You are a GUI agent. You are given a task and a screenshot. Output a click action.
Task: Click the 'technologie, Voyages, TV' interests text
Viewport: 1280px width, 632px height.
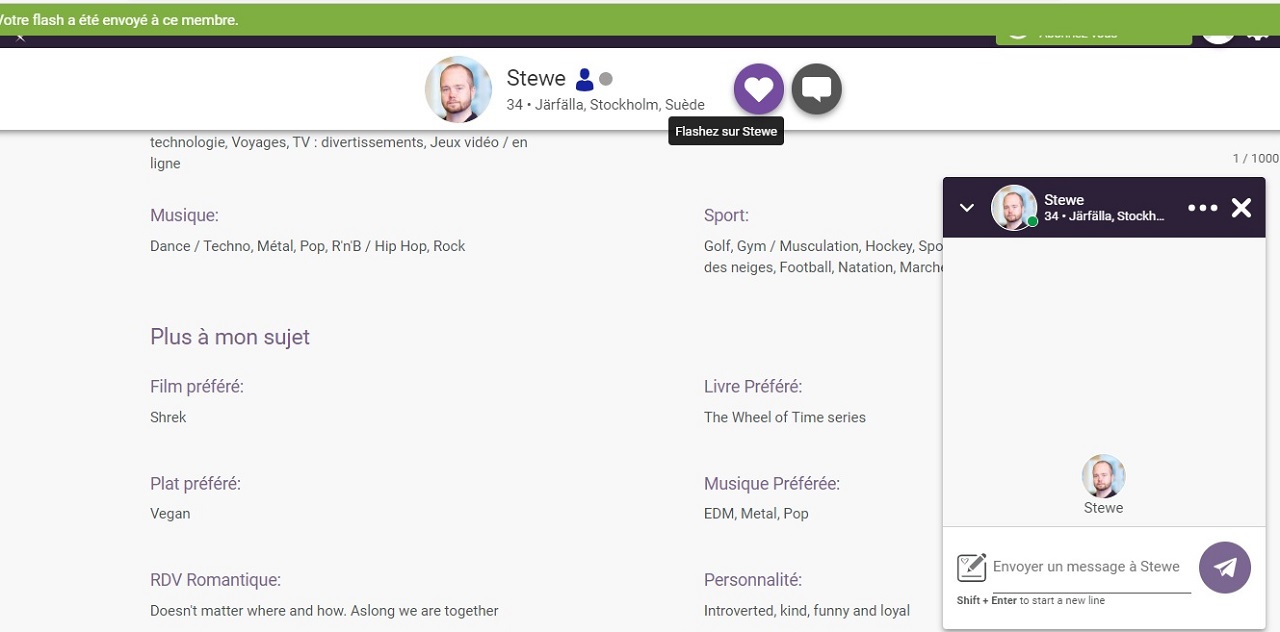339,152
